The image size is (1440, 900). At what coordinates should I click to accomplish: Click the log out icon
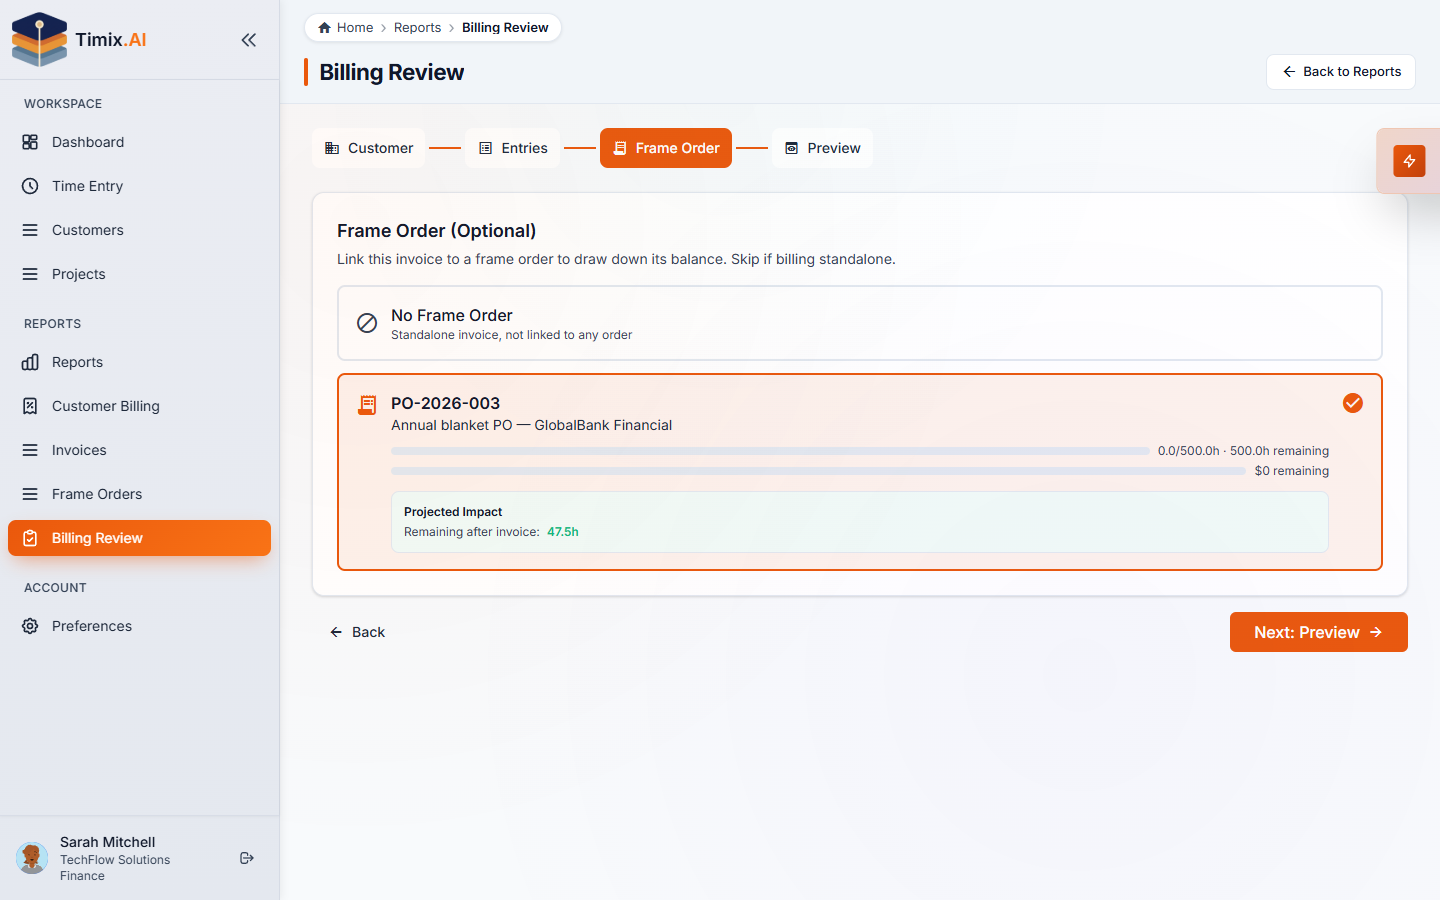(x=247, y=858)
